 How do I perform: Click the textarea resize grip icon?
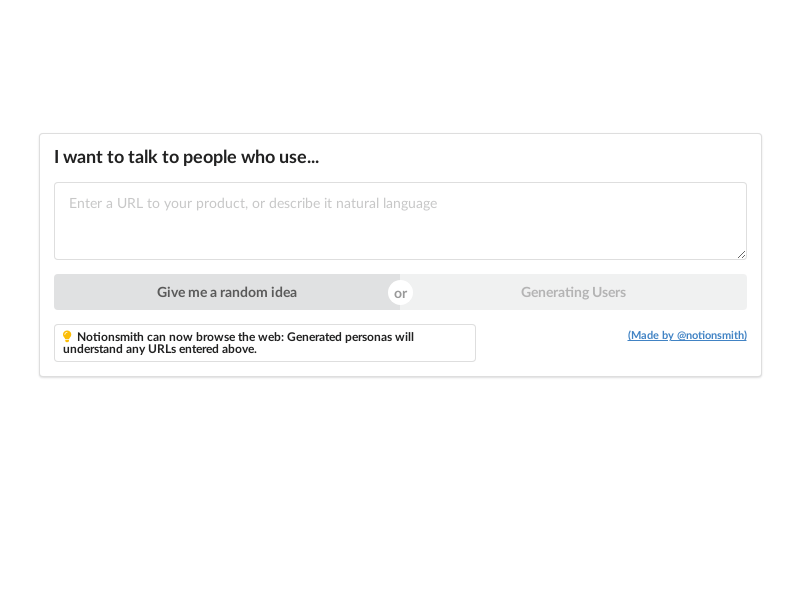(x=741, y=254)
